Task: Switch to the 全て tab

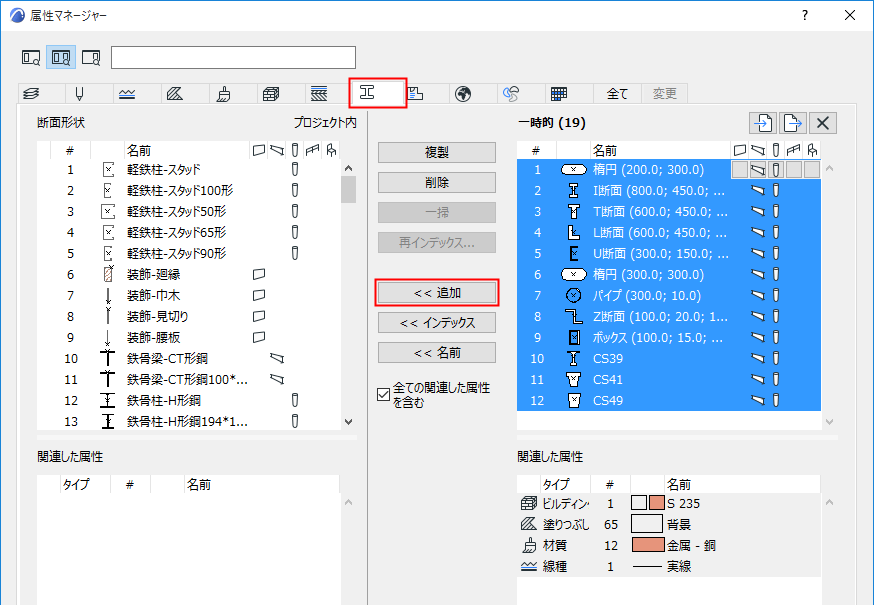Action: pyautogui.click(x=617, y=94)
